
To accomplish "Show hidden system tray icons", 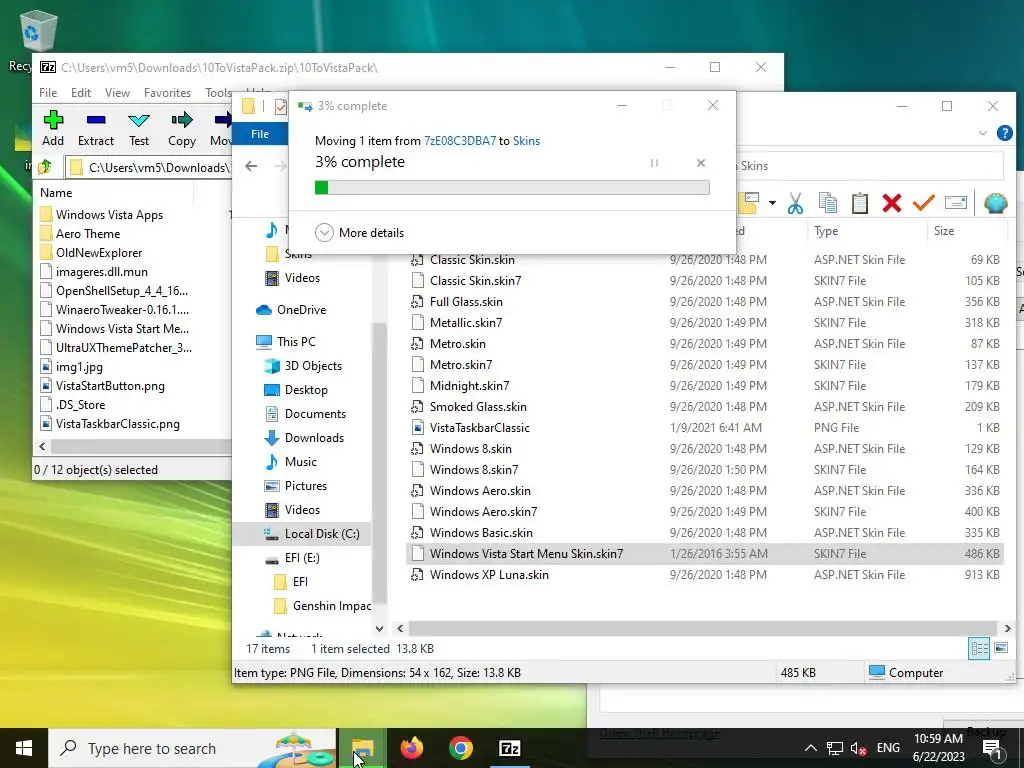I will click(x=810, y=748).
